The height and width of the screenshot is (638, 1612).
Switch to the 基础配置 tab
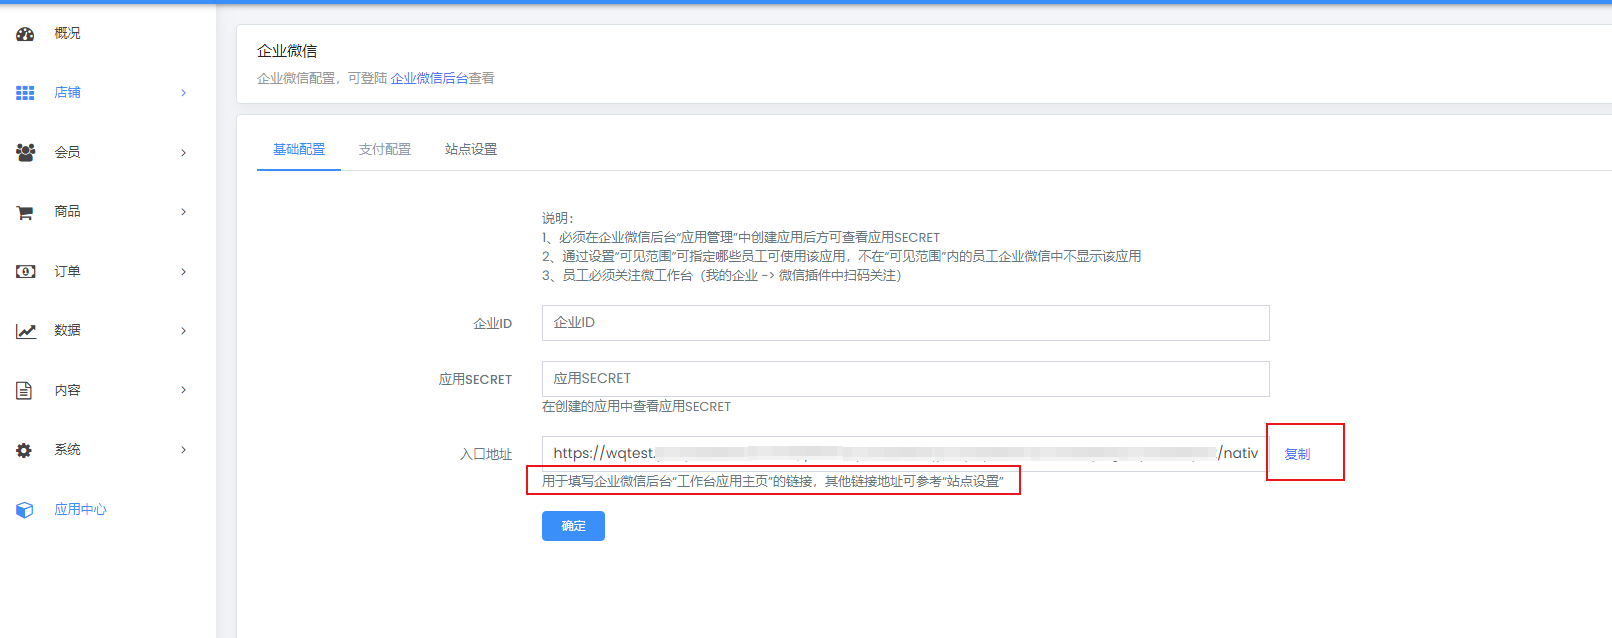pyautogui.click(x=299, y=149)
